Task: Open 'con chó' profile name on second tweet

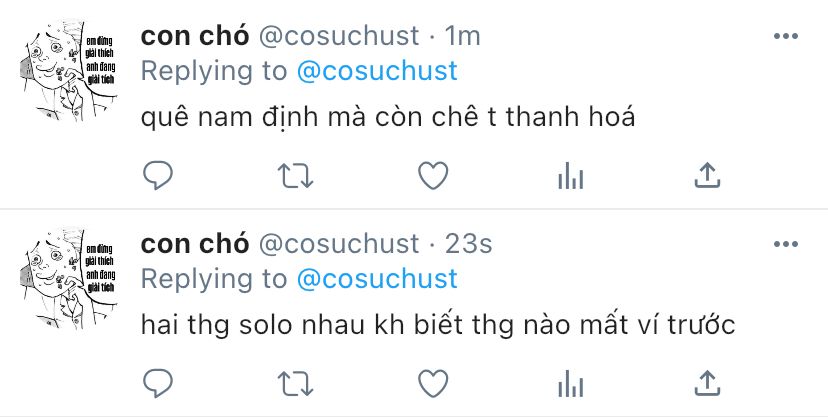Action: tap(195, 244)
